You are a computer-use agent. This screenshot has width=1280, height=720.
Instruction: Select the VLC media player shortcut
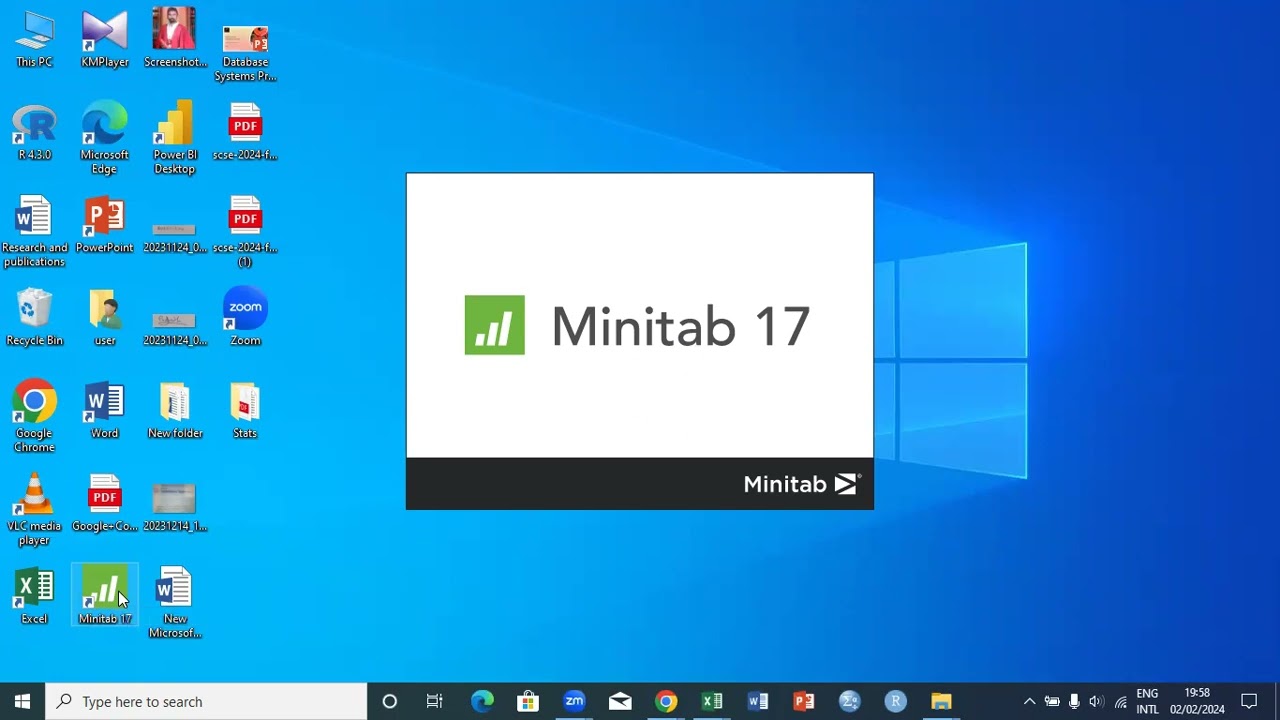point(34,510)
